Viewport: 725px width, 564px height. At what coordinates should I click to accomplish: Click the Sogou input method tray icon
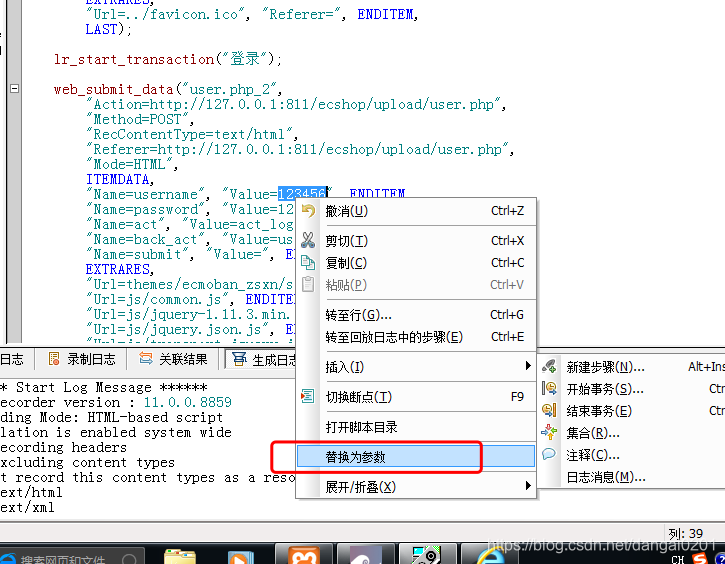tap(699, 558)
